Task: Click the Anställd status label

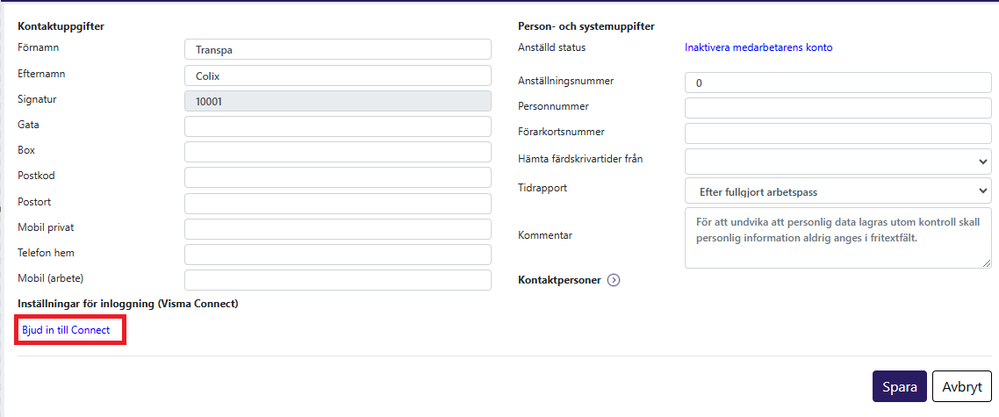Action: [552, 47]
